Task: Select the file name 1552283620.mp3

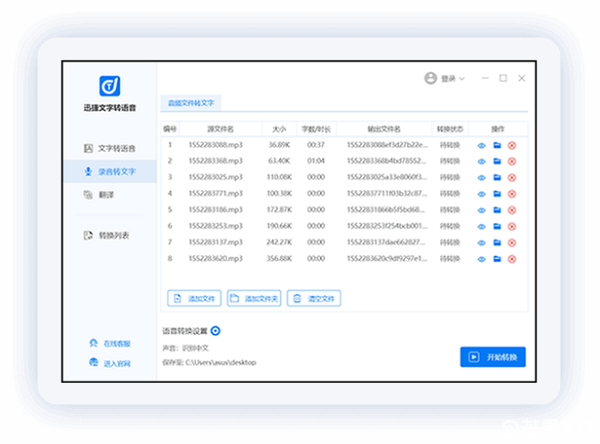Action: click(215, 259)
